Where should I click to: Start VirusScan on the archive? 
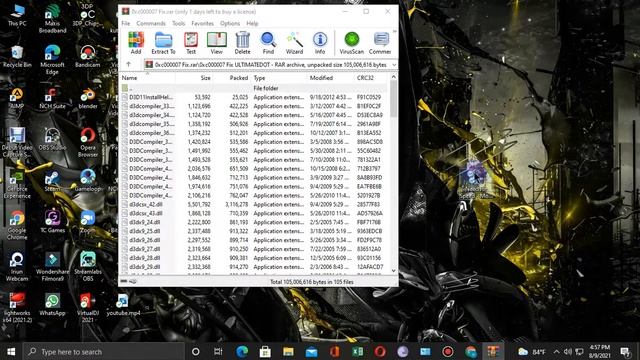[351, 43]
